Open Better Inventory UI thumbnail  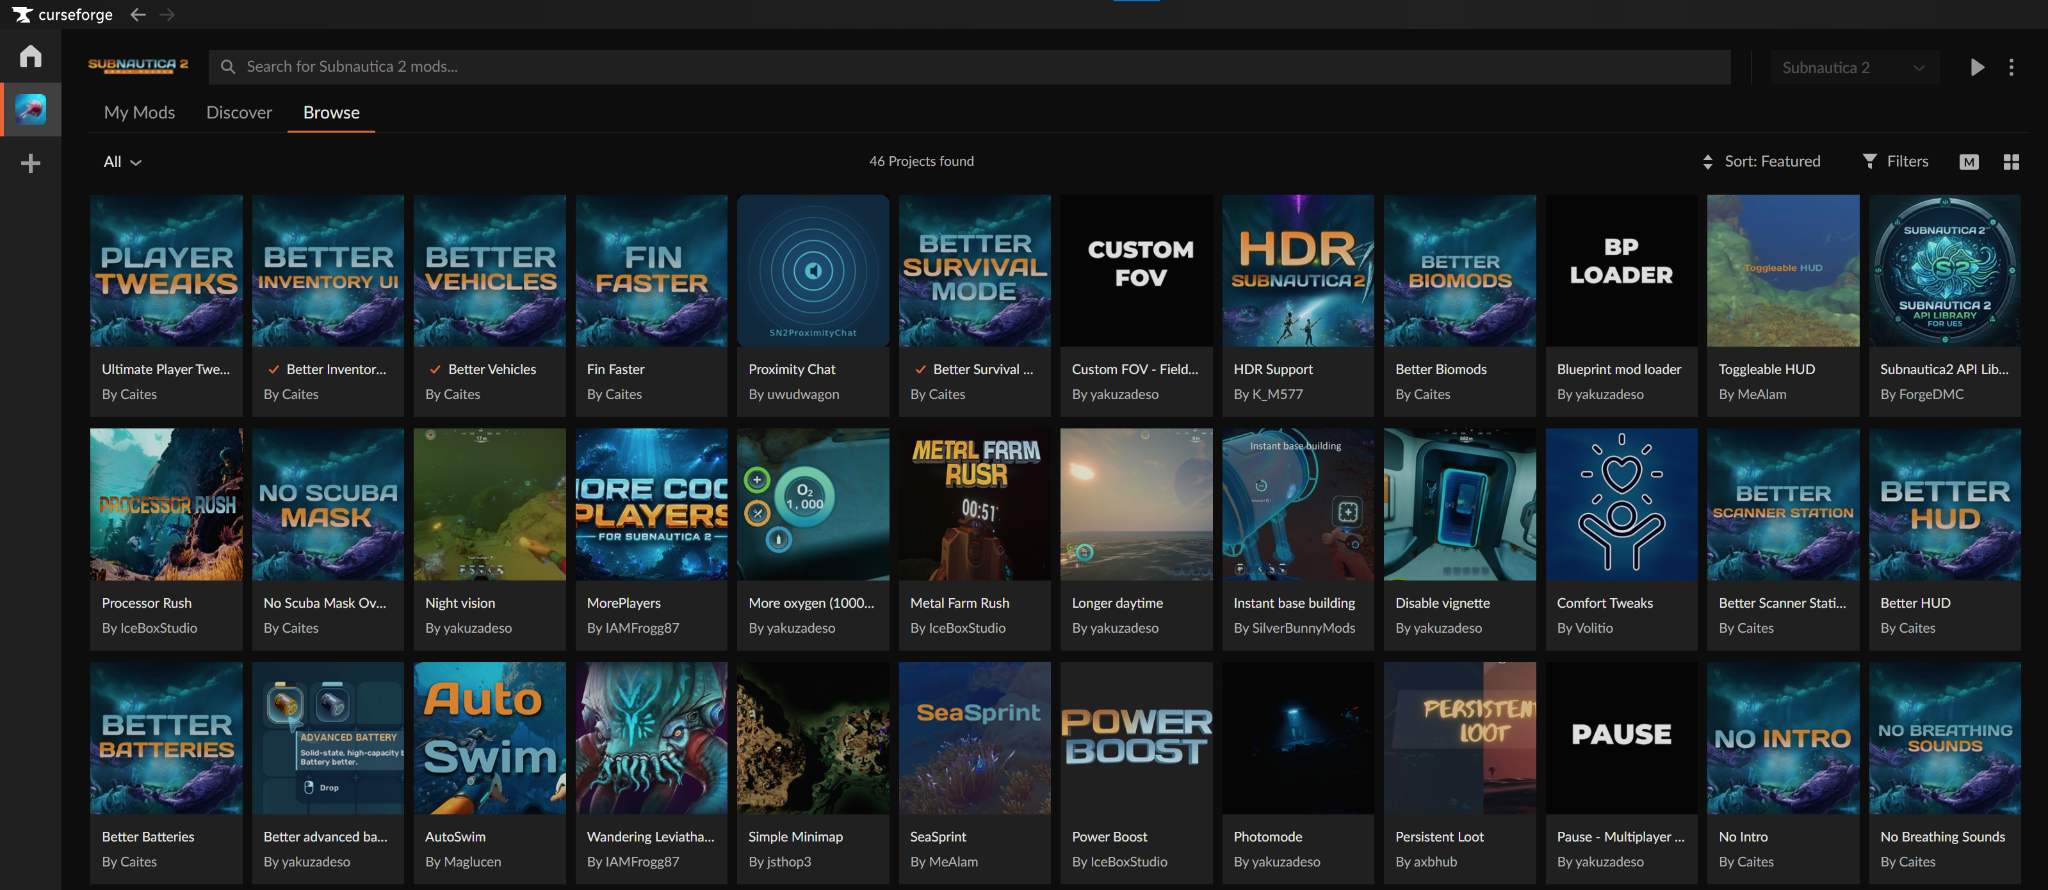328,271
